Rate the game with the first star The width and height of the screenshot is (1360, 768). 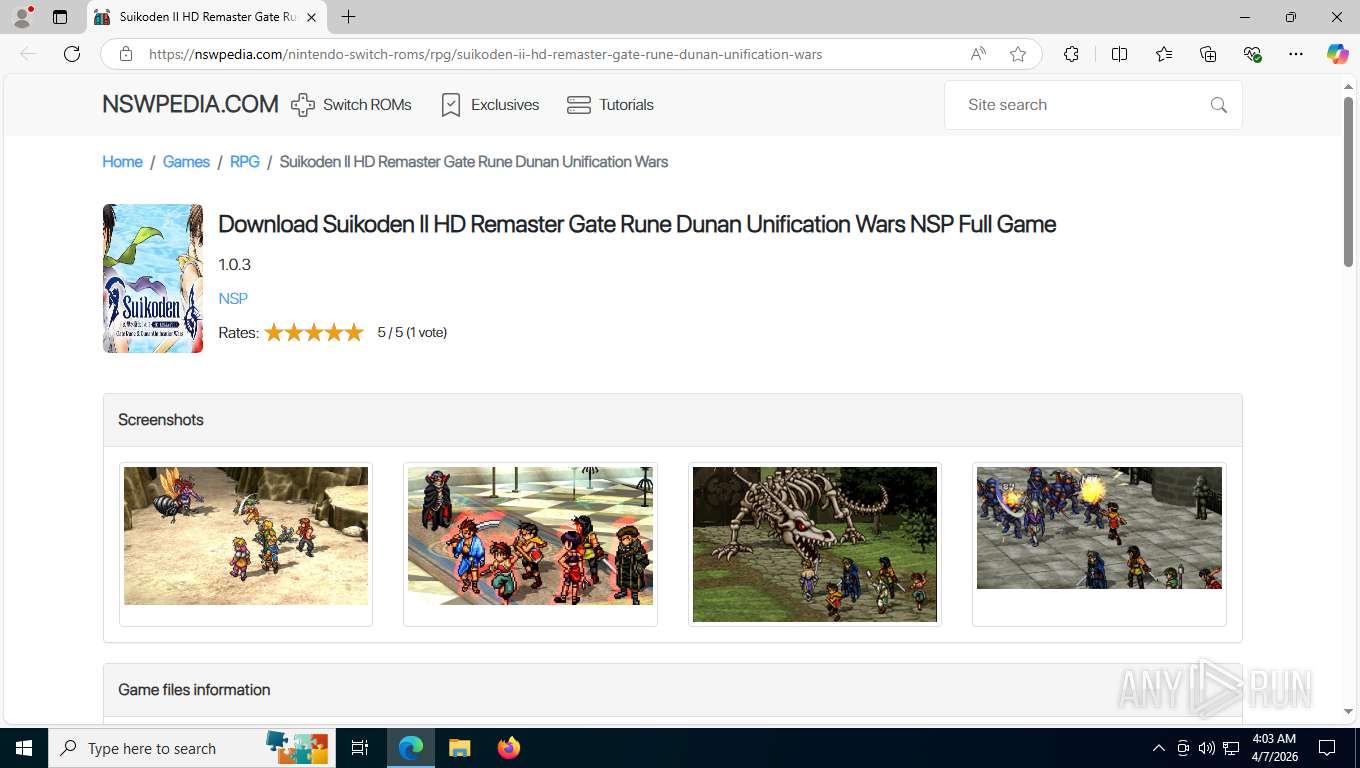pyautogui.click(x=274, y=333)
